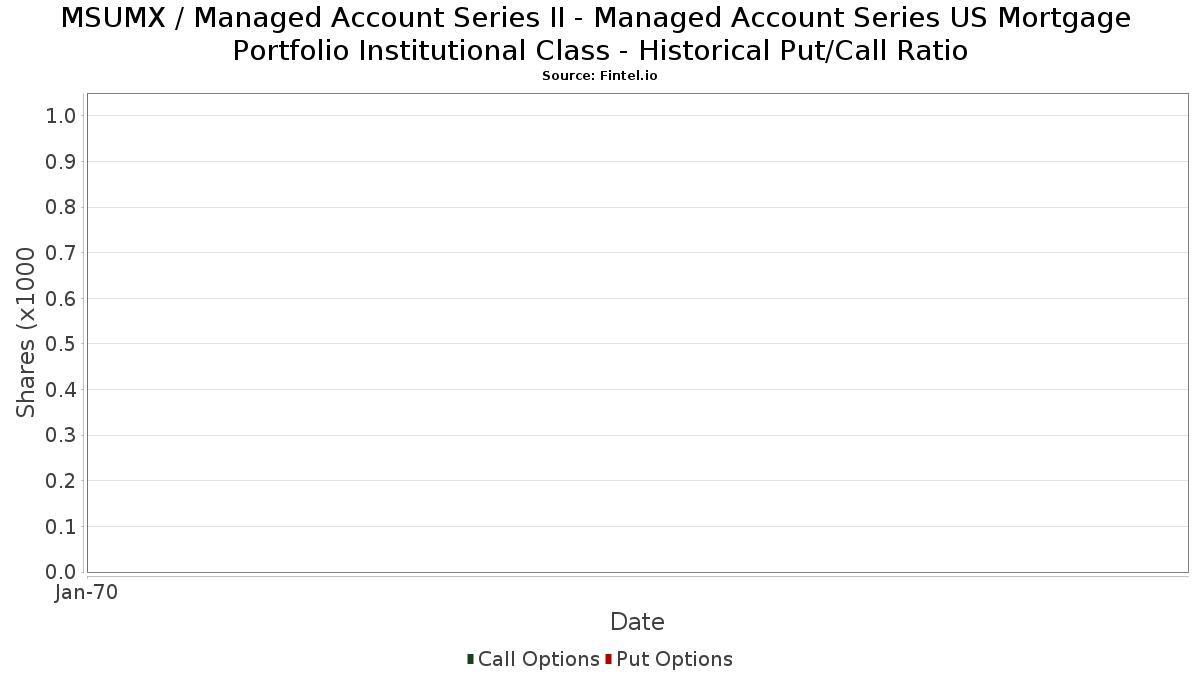Toggle the Put Options legend label
1200x675 pixels.
pos(674,659)
